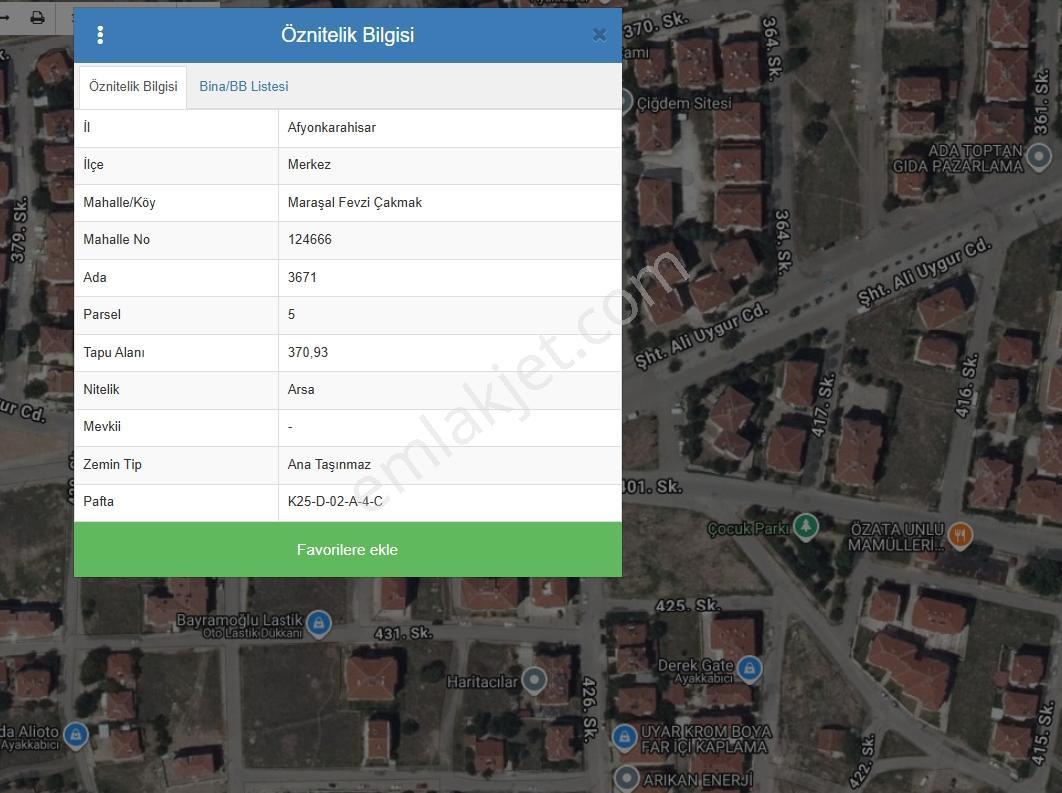Click the Tapu Alanı label
The height and width of the screenshot is (793, 1062).
[114, 352]
